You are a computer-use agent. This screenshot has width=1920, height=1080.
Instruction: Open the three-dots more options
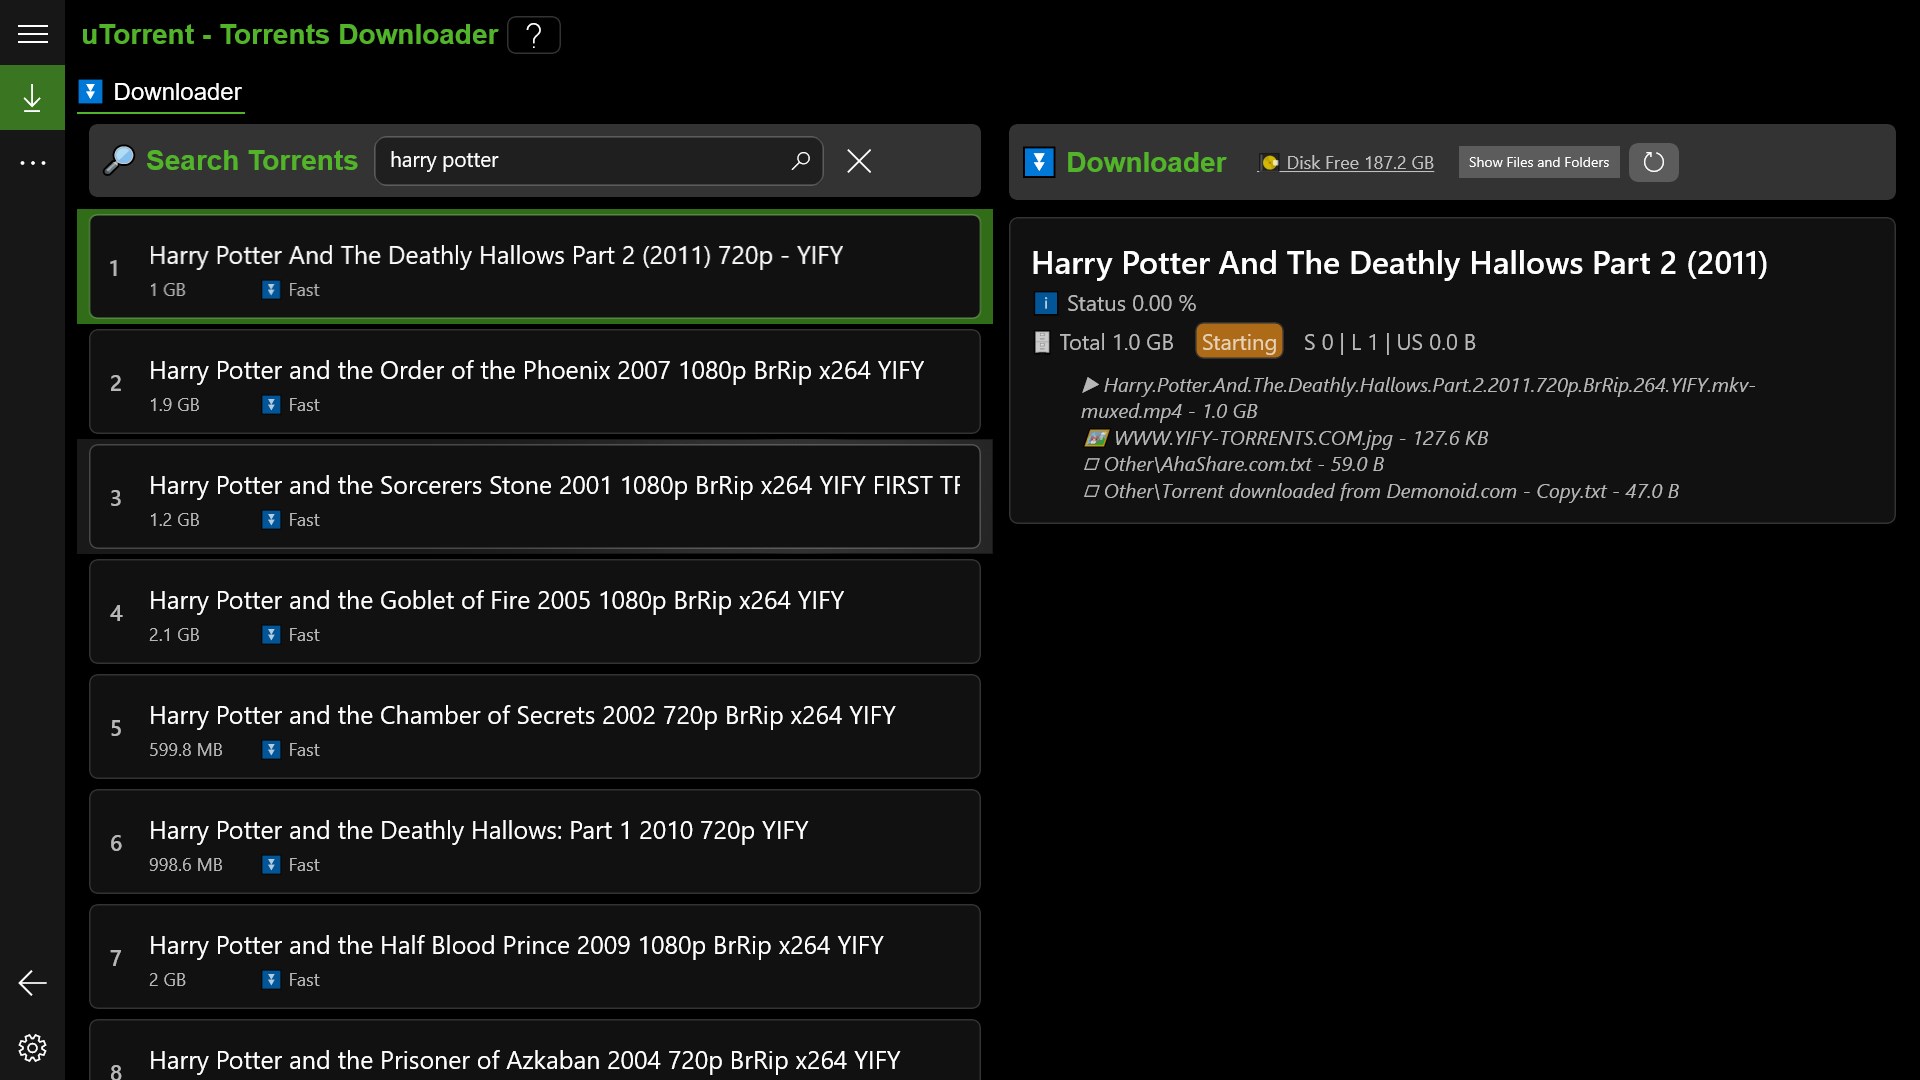point(32,162)
